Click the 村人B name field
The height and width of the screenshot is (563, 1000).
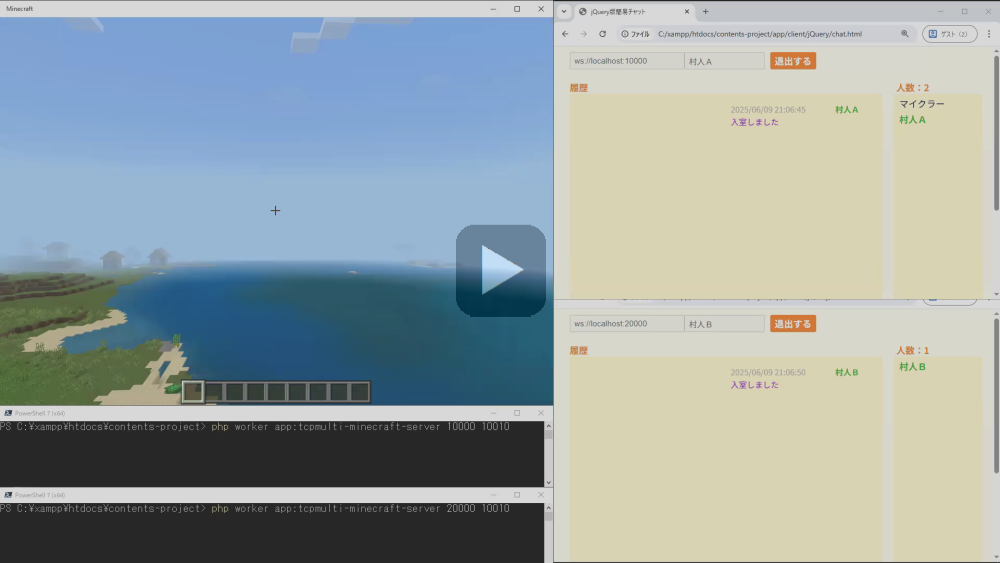[724, 324]
